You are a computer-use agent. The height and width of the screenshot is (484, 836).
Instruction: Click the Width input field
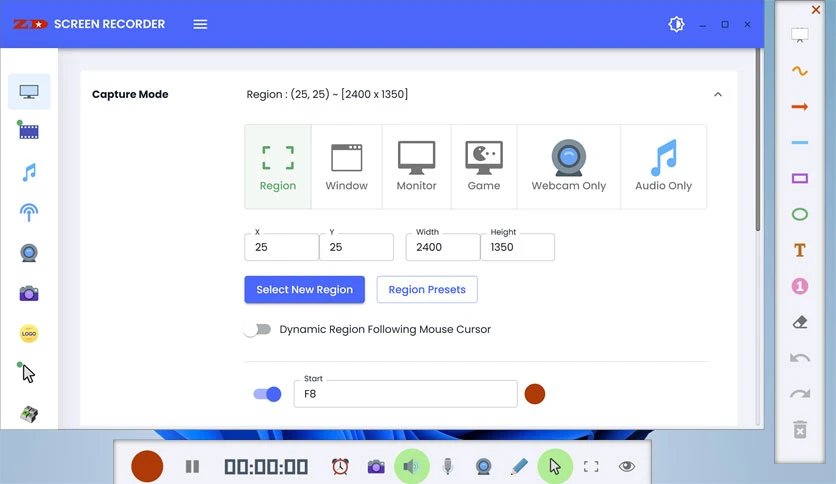[x=443, y=247]
